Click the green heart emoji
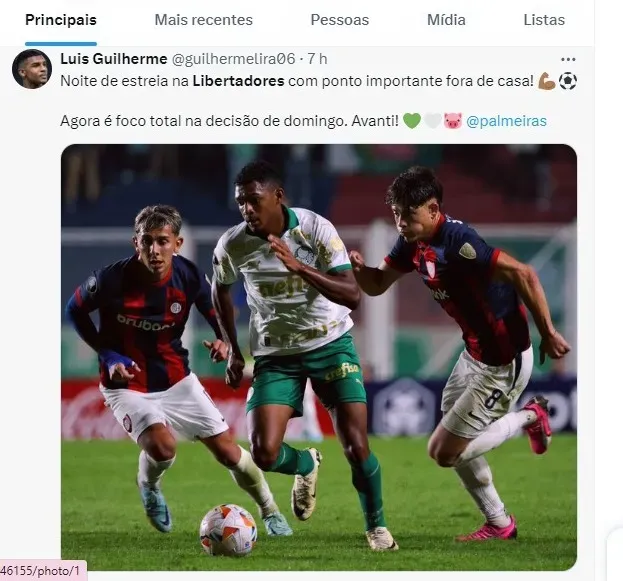Image resolution: width=623 pixels, height=581 pixels. click(x=412, y=121)
